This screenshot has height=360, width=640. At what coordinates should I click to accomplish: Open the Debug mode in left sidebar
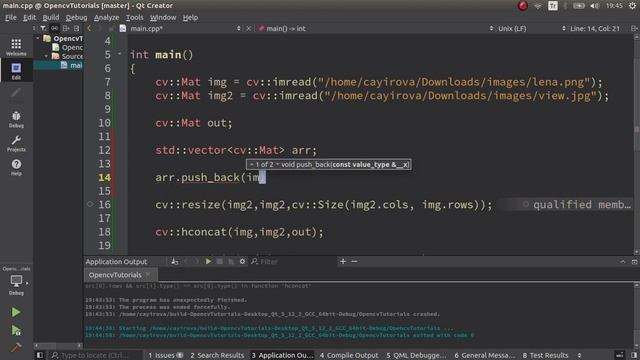point(16,119)
